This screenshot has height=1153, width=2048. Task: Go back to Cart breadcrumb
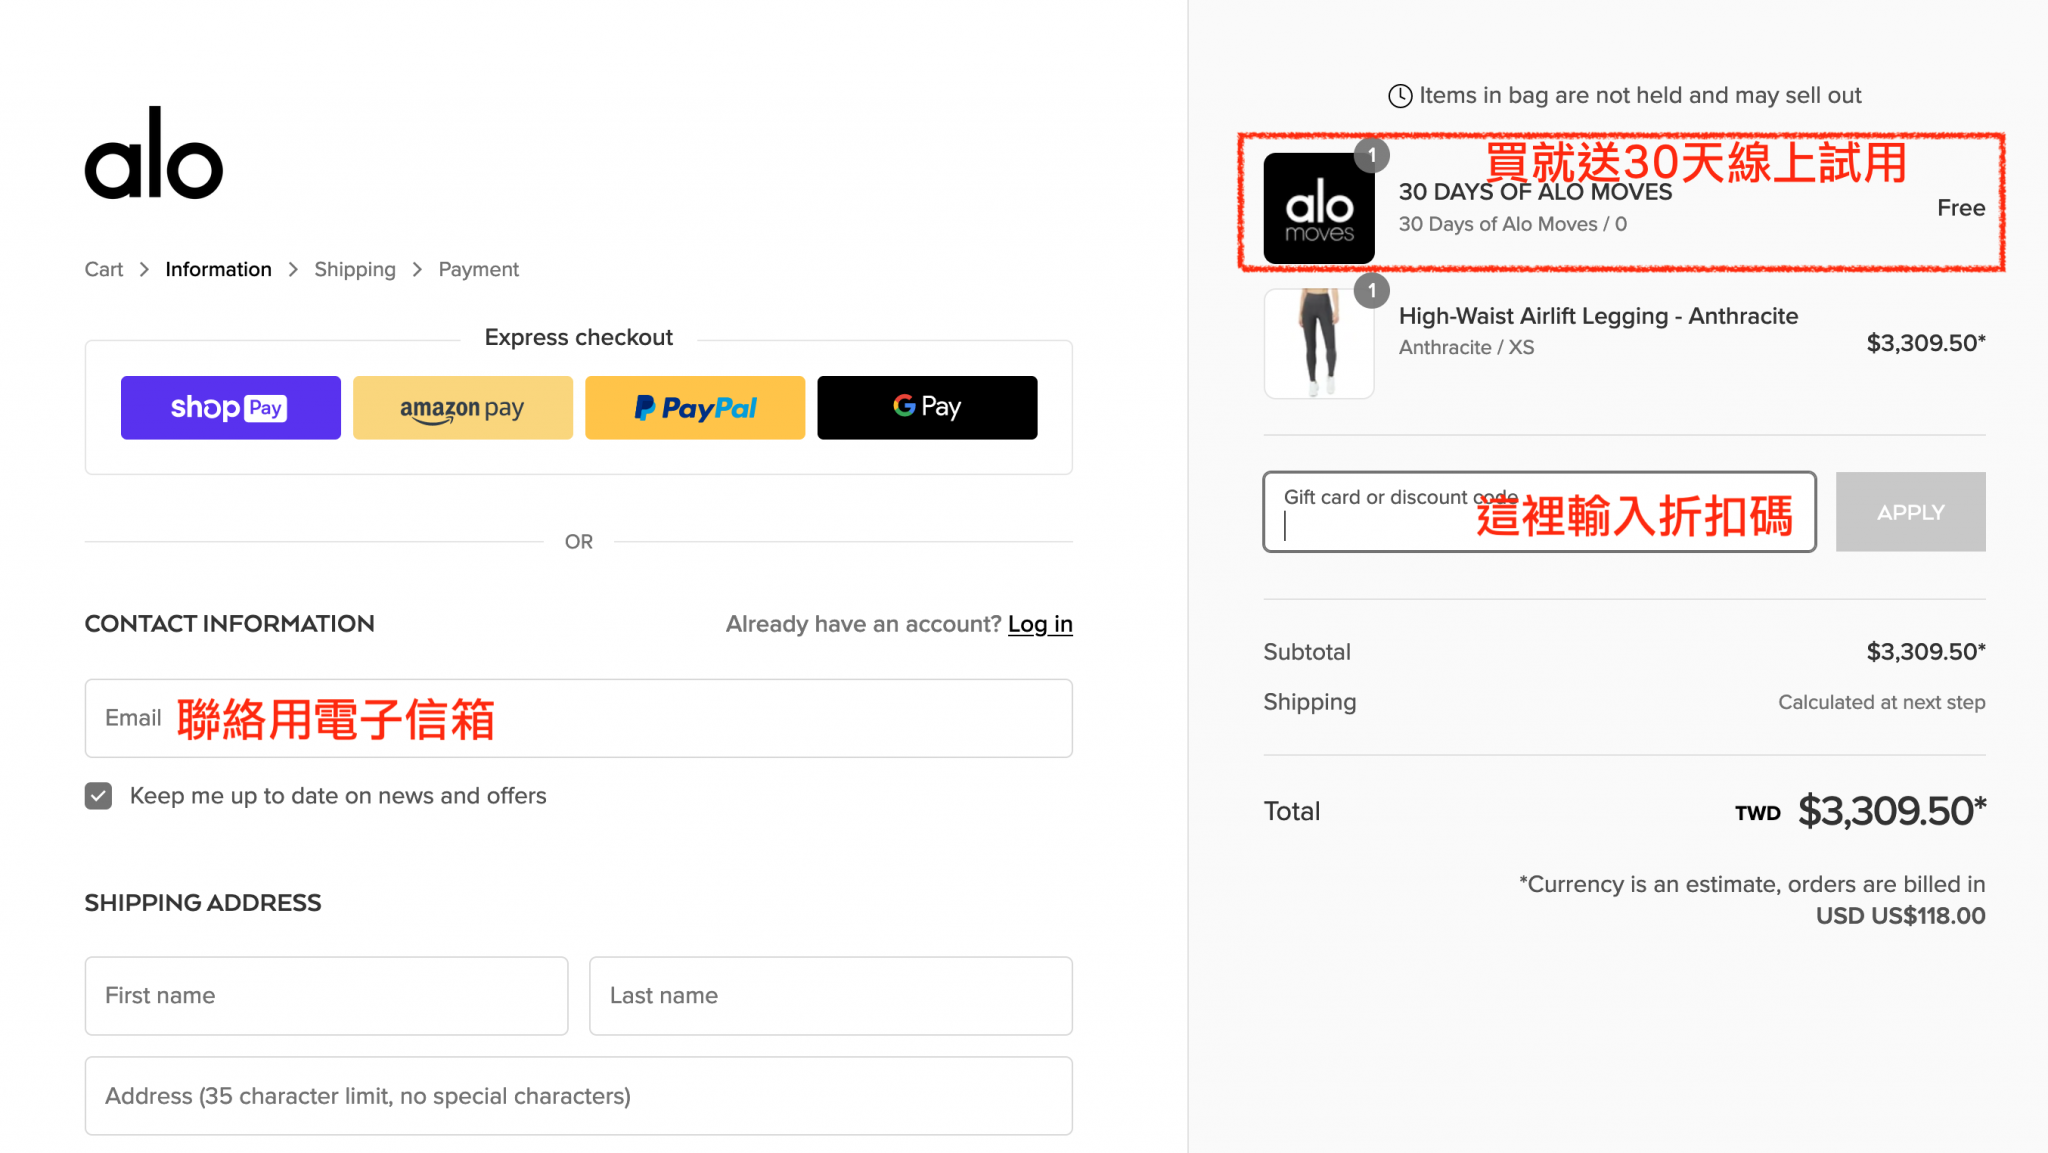coord(104,269)
